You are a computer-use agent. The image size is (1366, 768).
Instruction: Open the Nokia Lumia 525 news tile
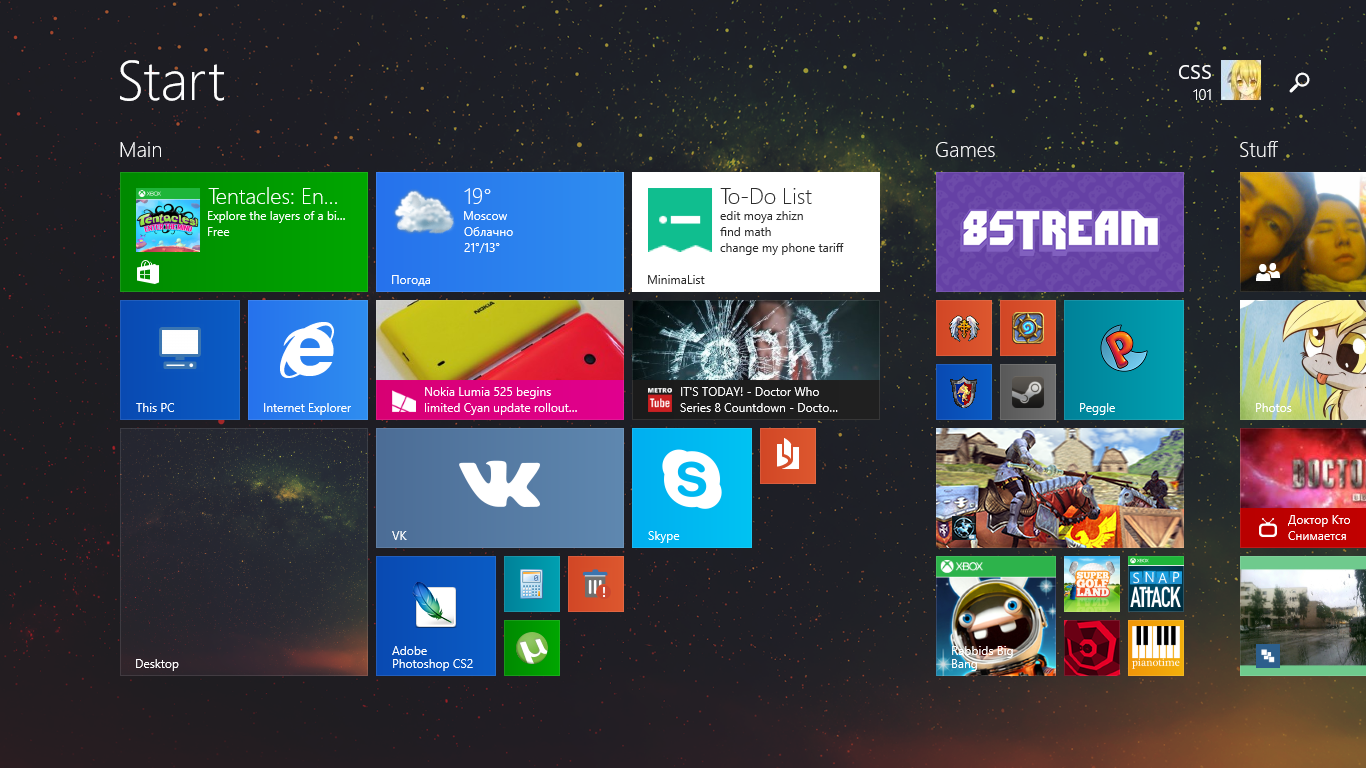500,360
